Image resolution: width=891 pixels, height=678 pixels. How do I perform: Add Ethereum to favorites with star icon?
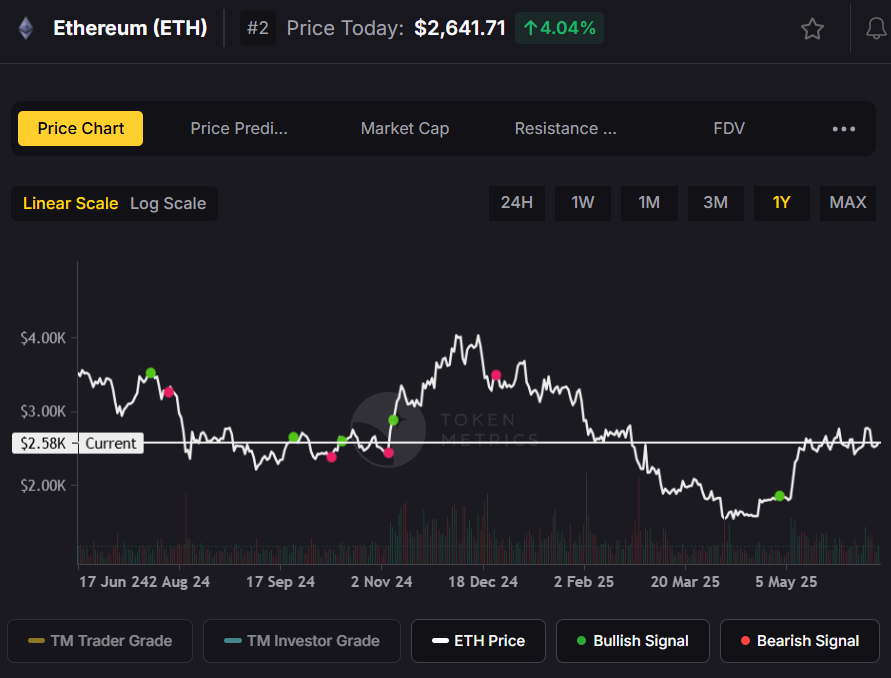[812, 29]
